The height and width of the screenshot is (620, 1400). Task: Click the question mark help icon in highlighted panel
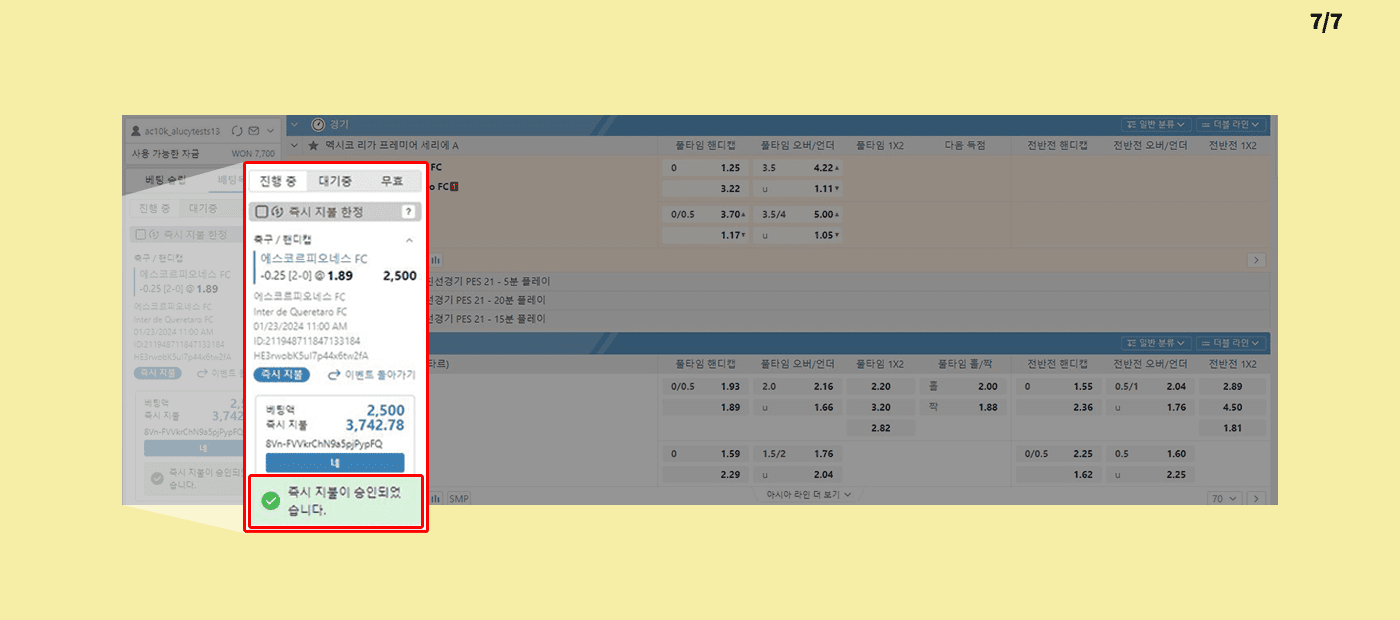pyautogui.click(x=408, y=212)
